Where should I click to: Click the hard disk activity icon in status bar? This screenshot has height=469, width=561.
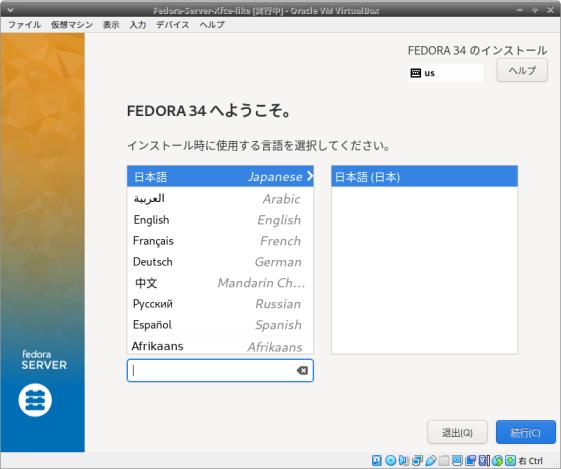[376, 460]
